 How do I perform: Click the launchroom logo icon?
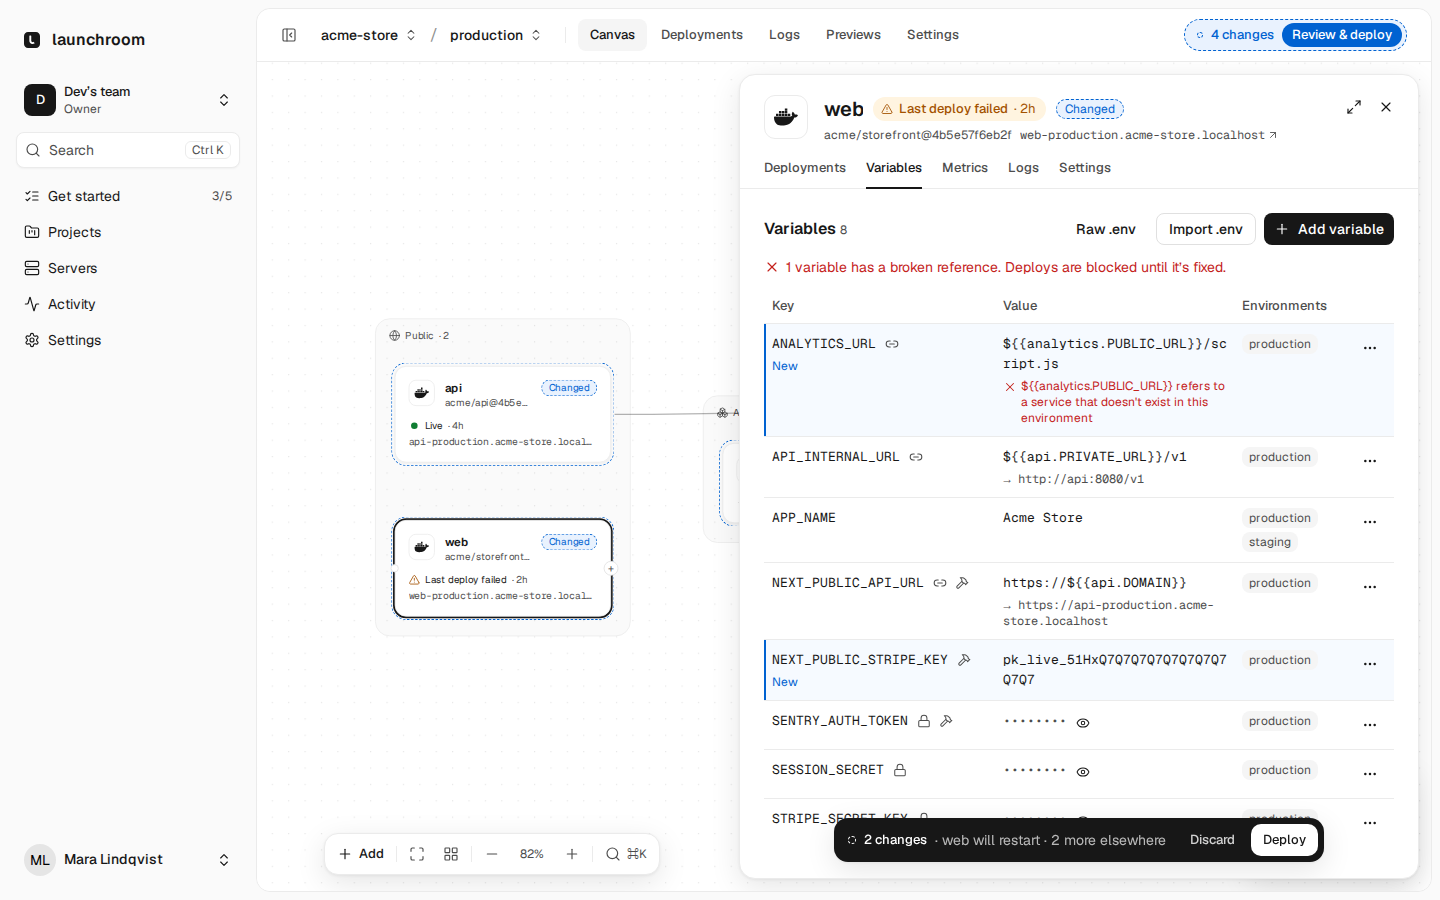coord(32,40)
